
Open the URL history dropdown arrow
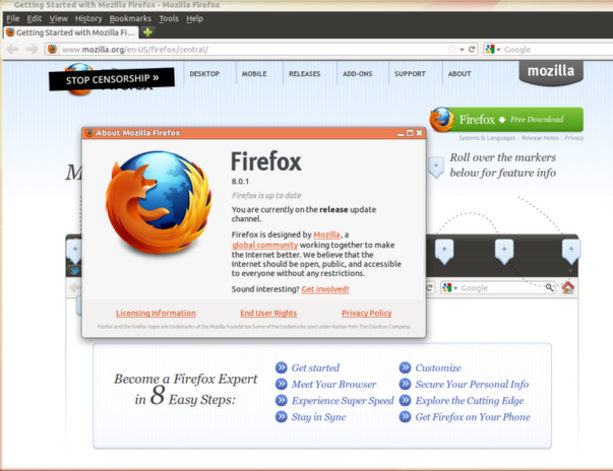(x=462, y=50)
